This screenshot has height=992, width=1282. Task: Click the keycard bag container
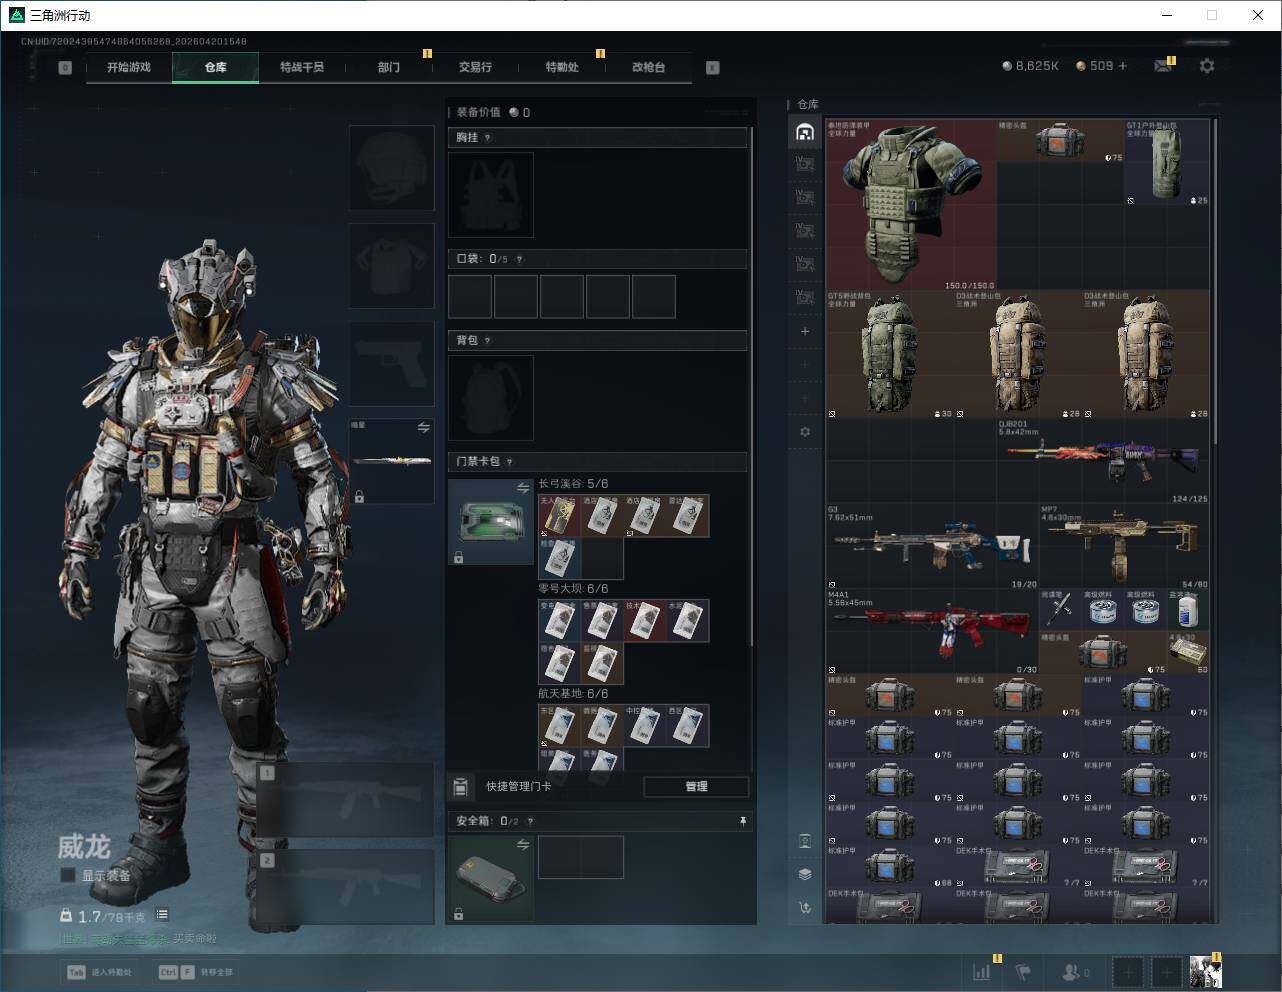click(x=491, y=522)
